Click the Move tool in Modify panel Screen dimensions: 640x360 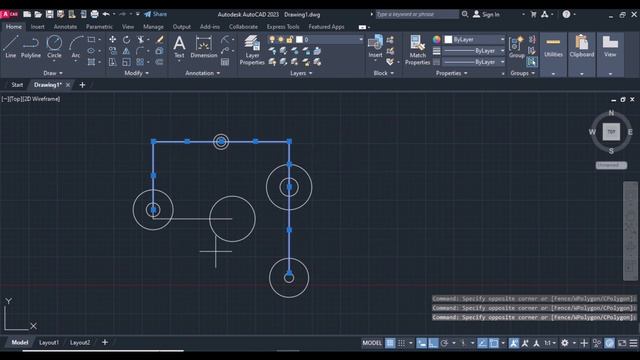point(112,40)
